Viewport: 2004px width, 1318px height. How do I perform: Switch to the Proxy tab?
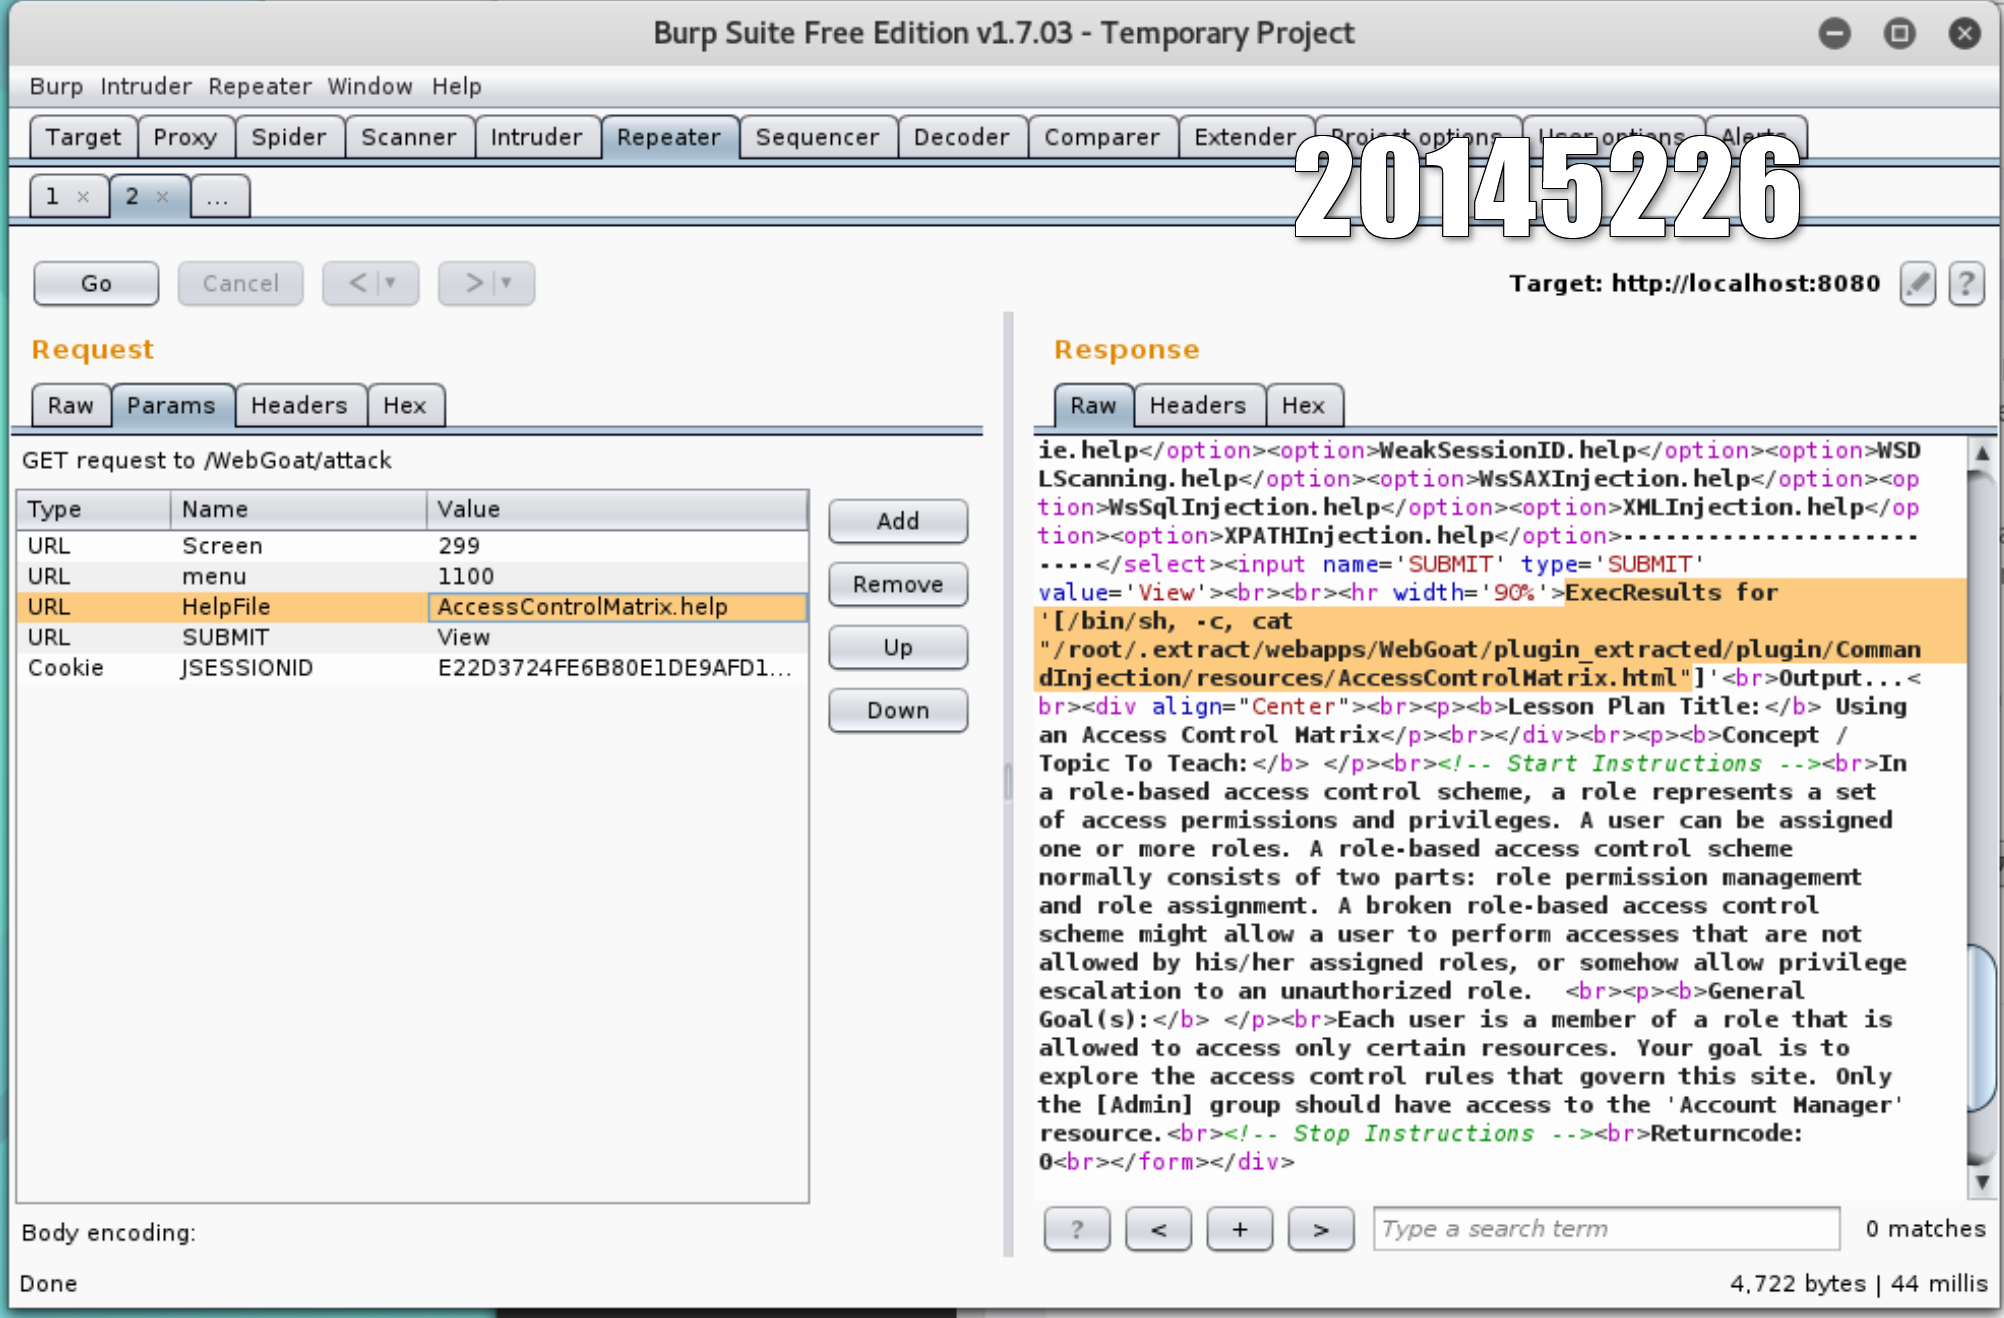185,137
